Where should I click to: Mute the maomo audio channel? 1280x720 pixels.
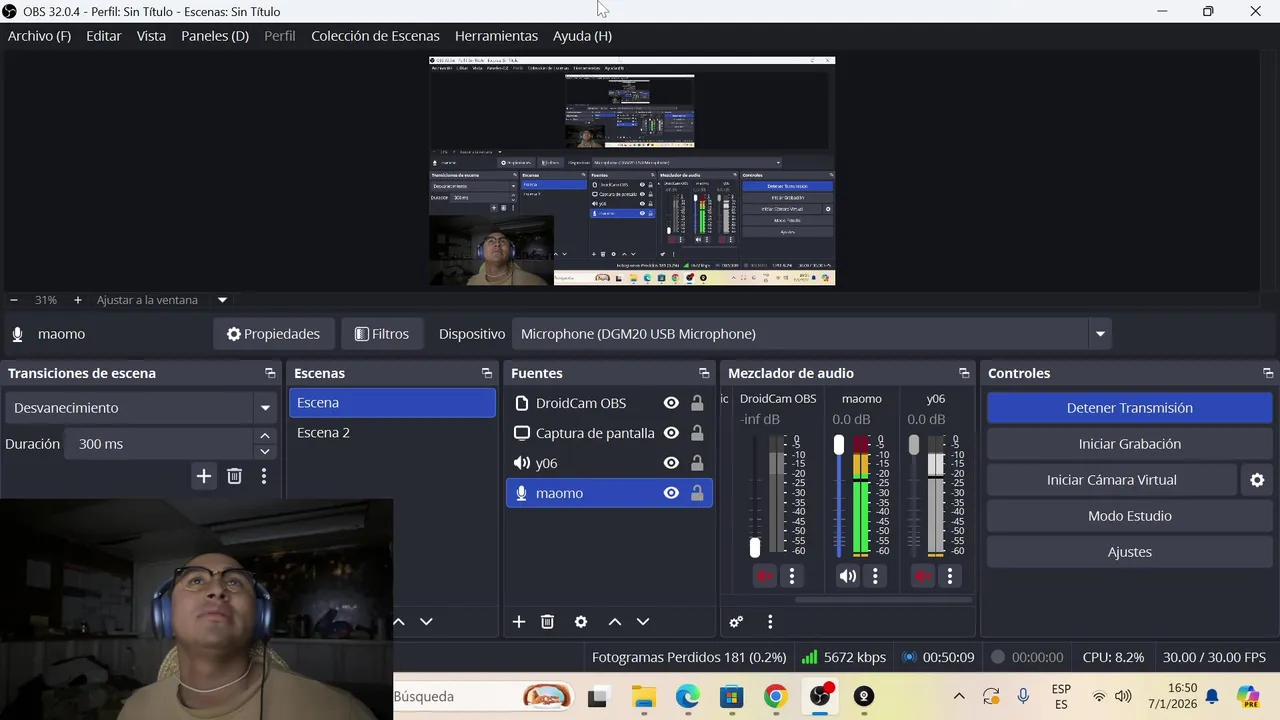tap(848, 576)
